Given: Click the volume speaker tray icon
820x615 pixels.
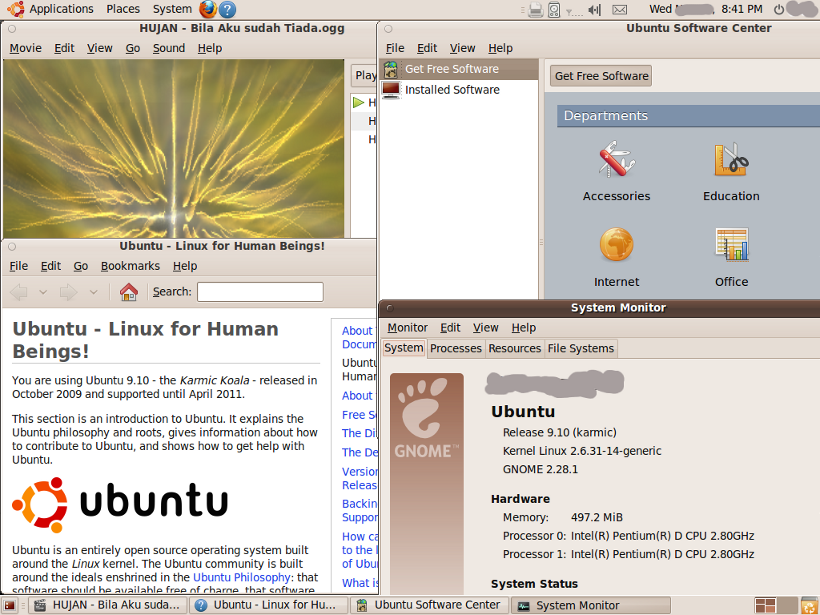Looking at the screenshot, I should pos(594,9).
